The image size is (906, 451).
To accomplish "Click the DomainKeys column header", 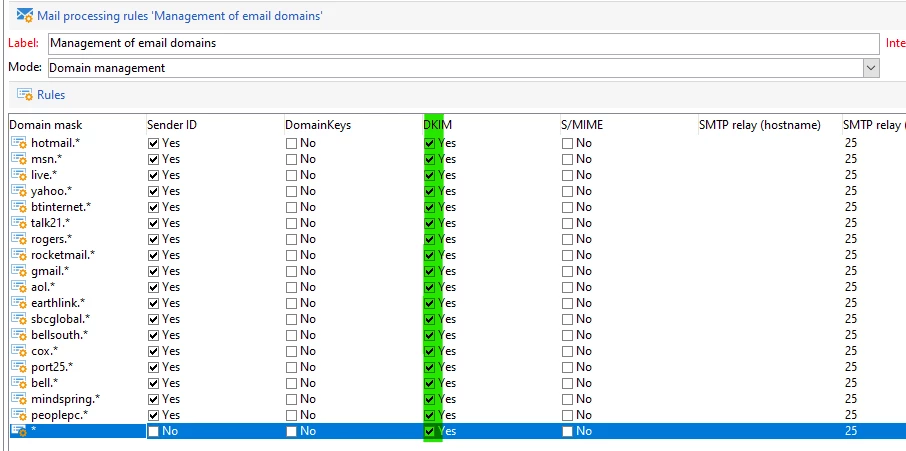I will coord(318,125).
